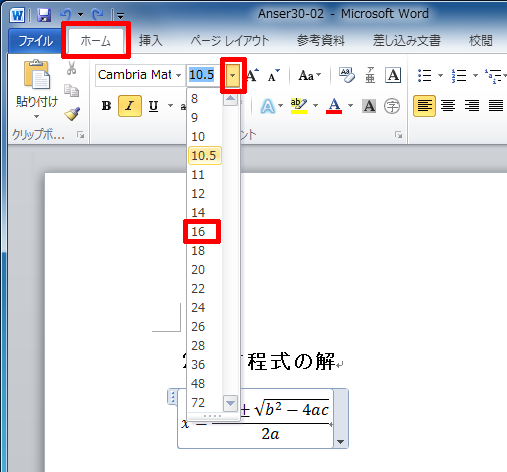Switch to the ホーム tab

click(x=96, y=41)
